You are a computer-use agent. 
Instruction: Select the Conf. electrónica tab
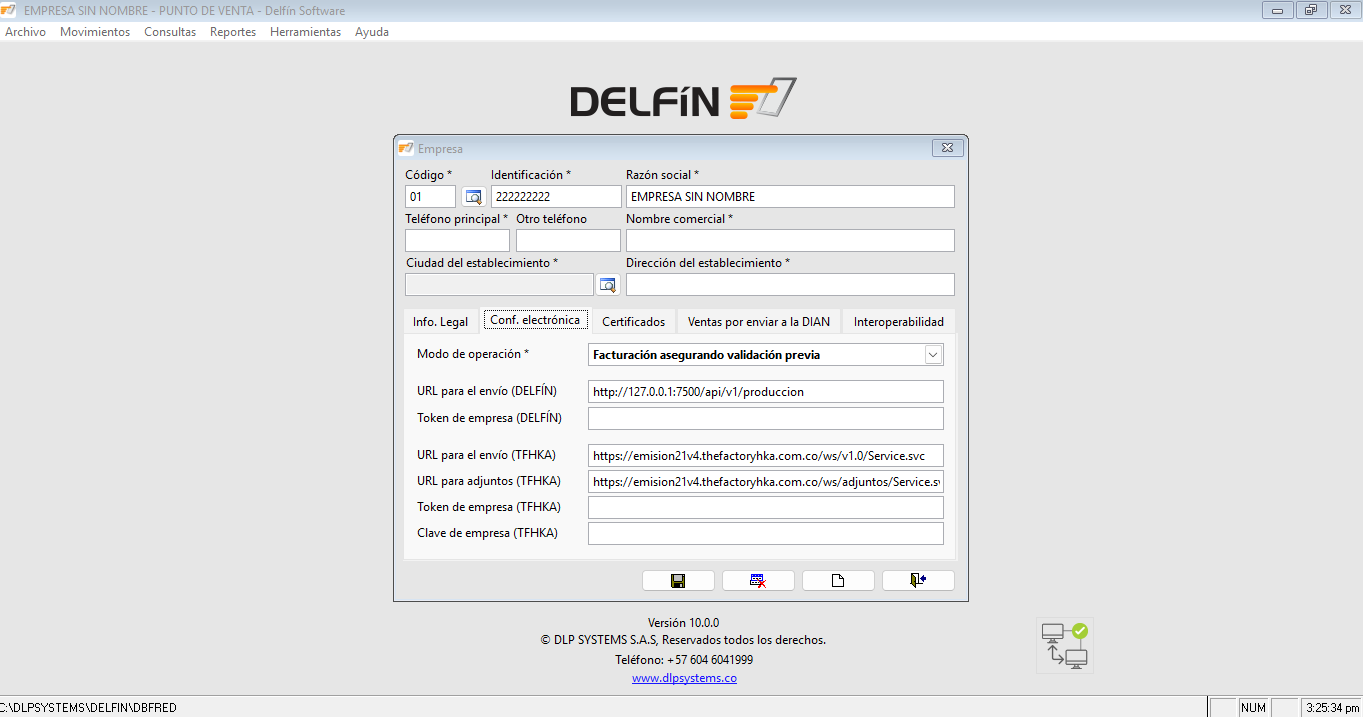click(x=535, y=320)
